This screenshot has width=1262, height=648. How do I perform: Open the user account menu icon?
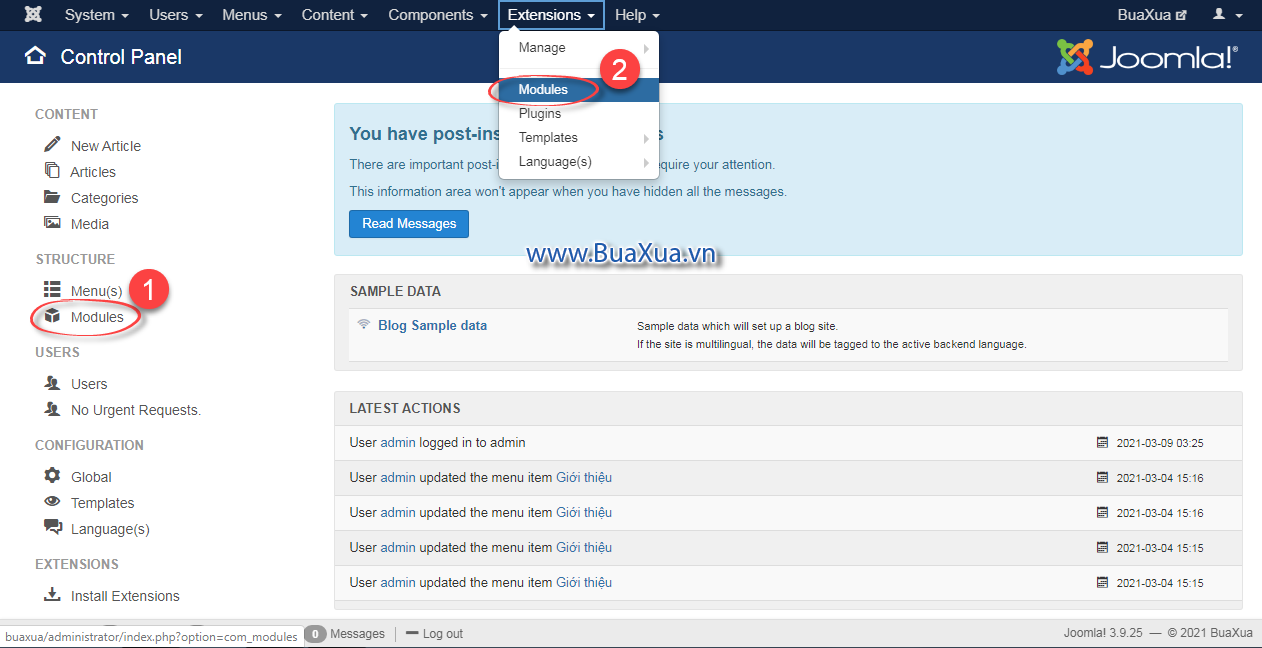[x=1227, y=15]
